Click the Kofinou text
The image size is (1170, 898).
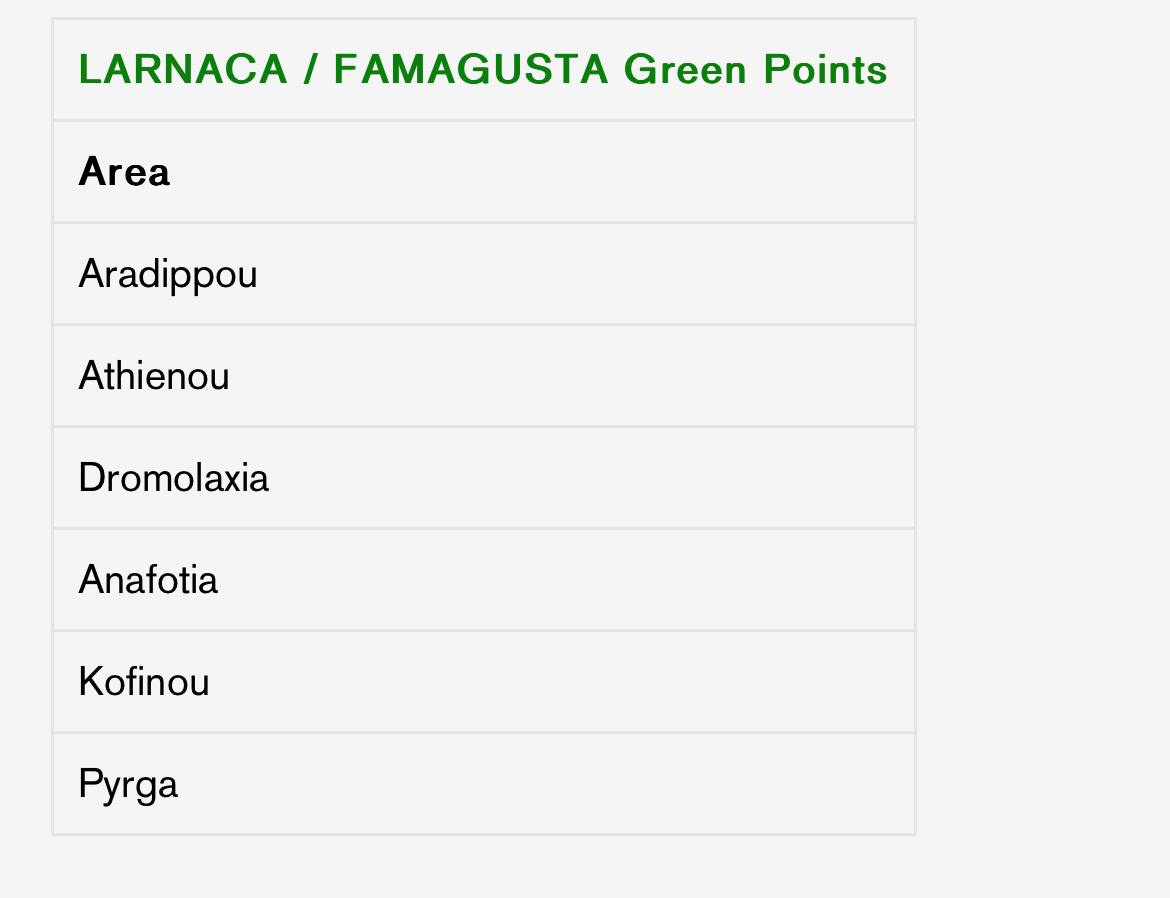(x=144, y=682)
